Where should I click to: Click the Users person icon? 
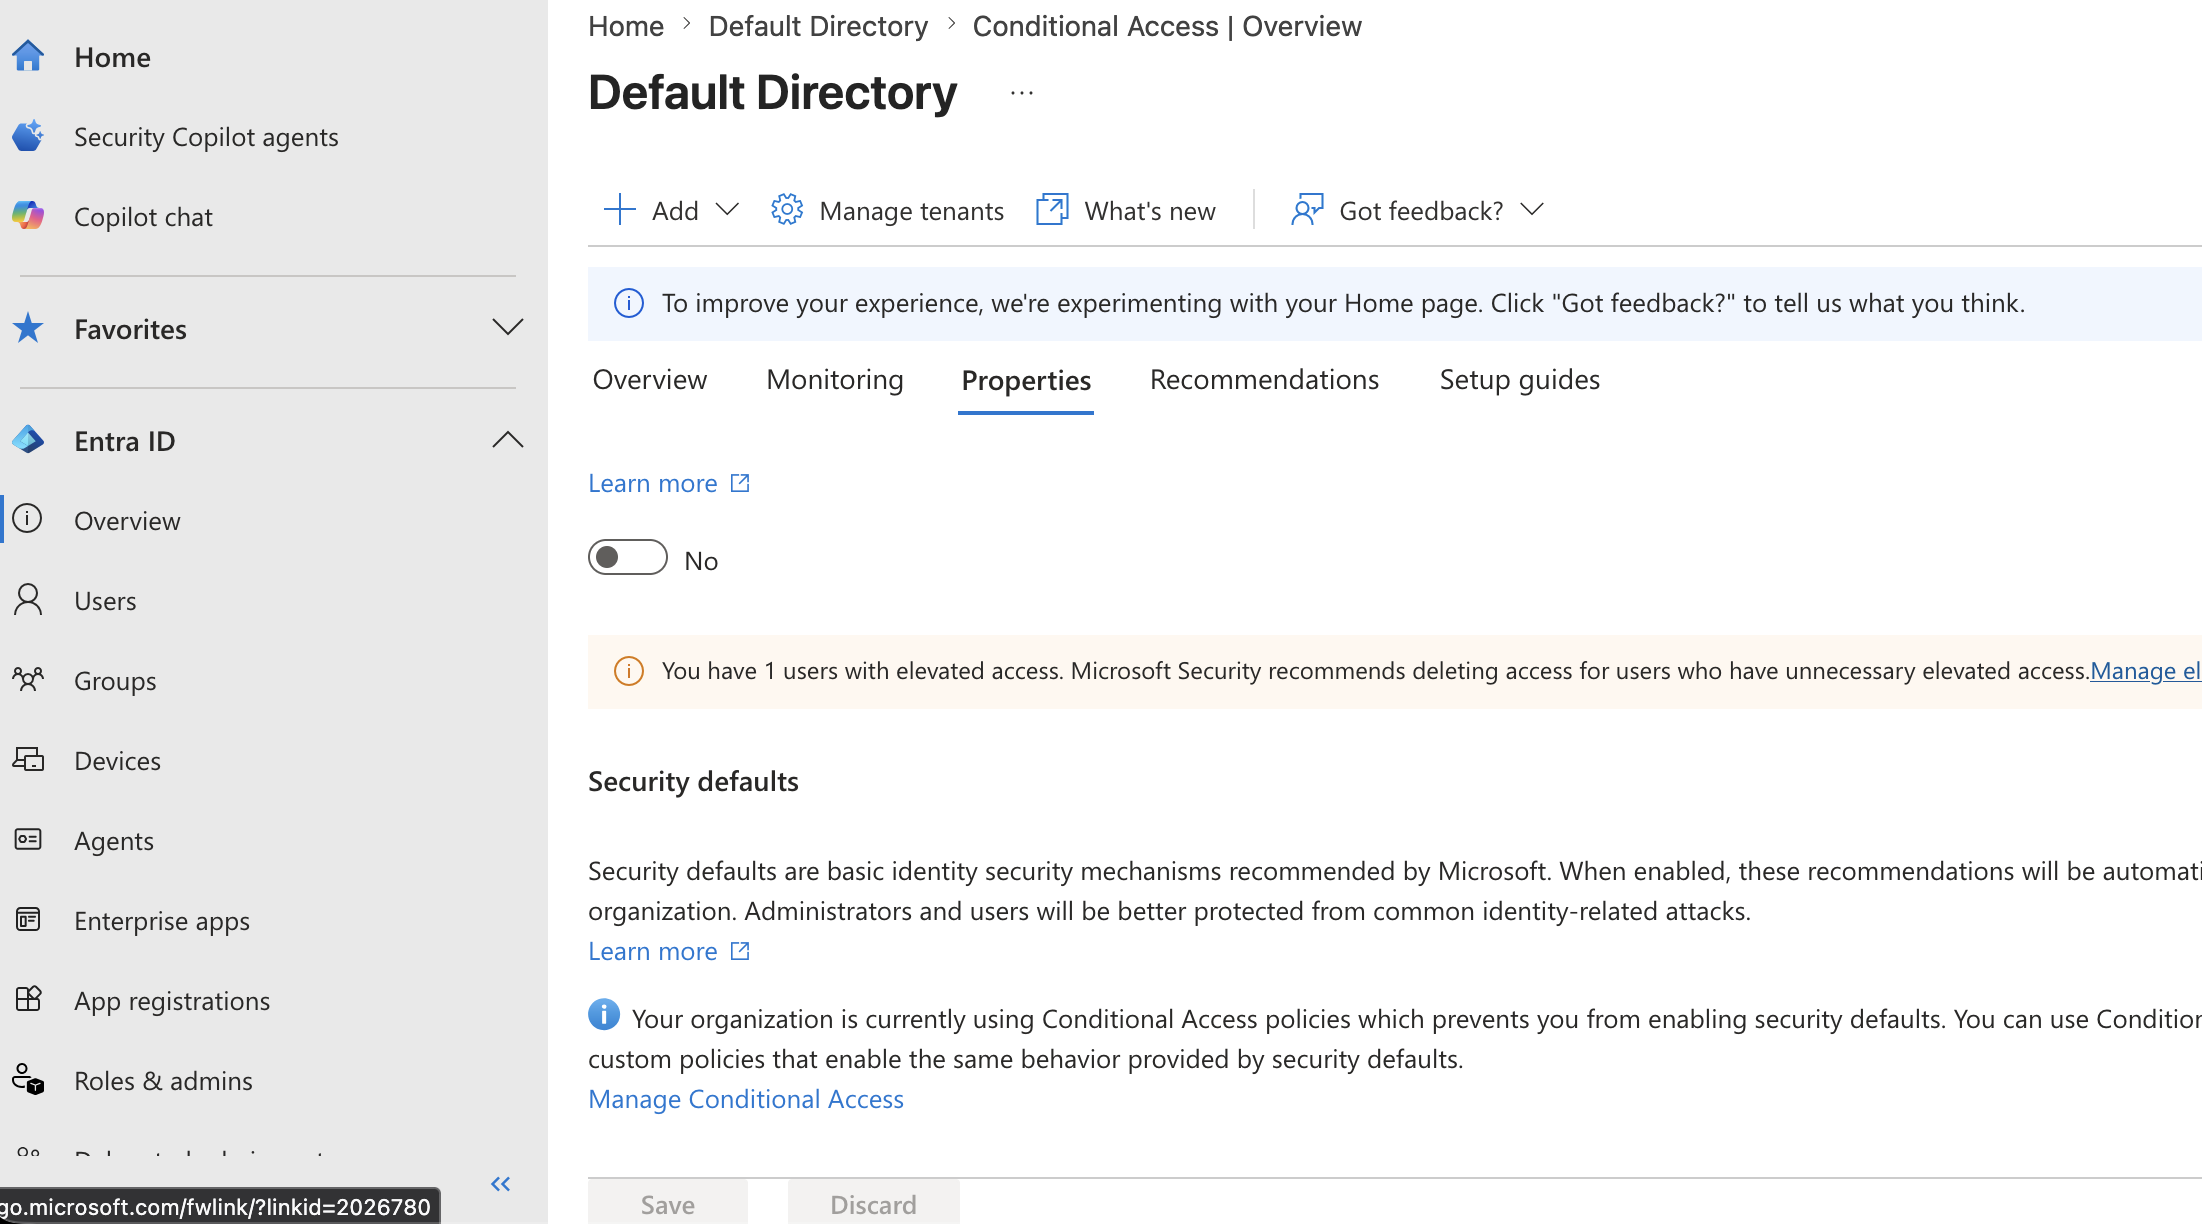[x=28, y=599]
